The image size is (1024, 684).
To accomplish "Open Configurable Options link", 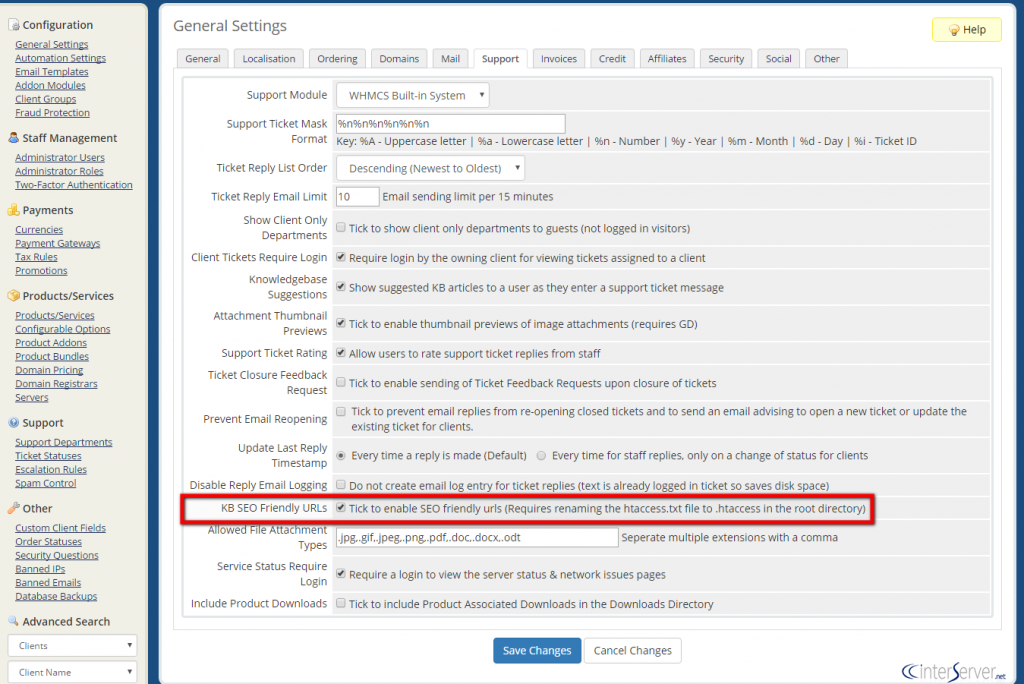I will (63, 329).
